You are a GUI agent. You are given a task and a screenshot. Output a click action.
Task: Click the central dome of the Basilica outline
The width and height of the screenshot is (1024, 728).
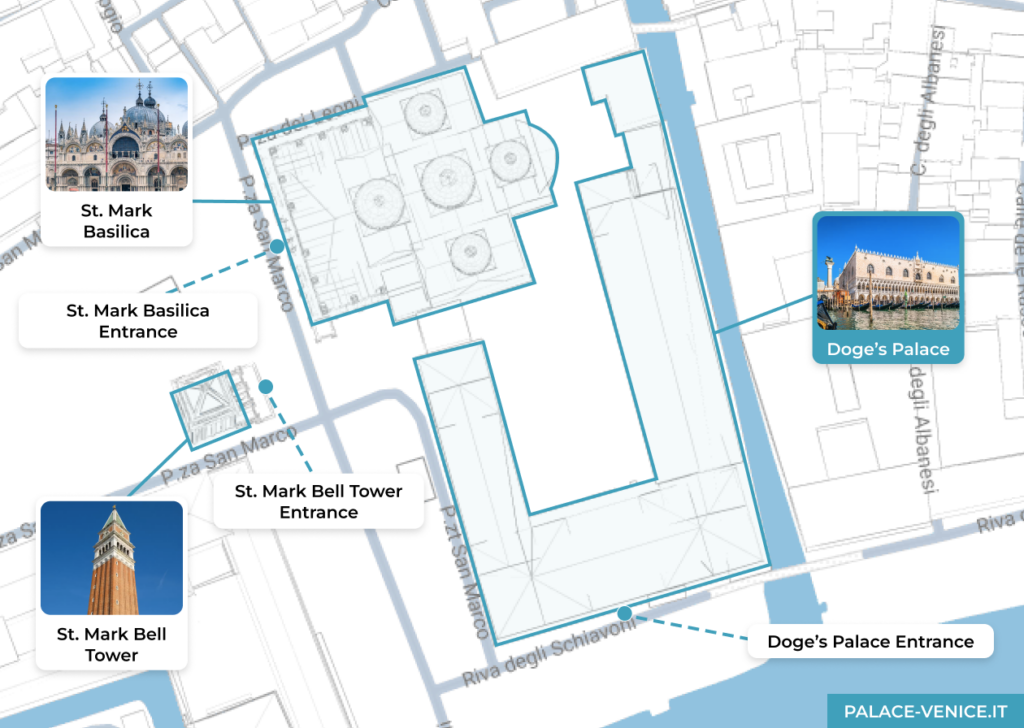pyautogui.click(x=447, y=181)
